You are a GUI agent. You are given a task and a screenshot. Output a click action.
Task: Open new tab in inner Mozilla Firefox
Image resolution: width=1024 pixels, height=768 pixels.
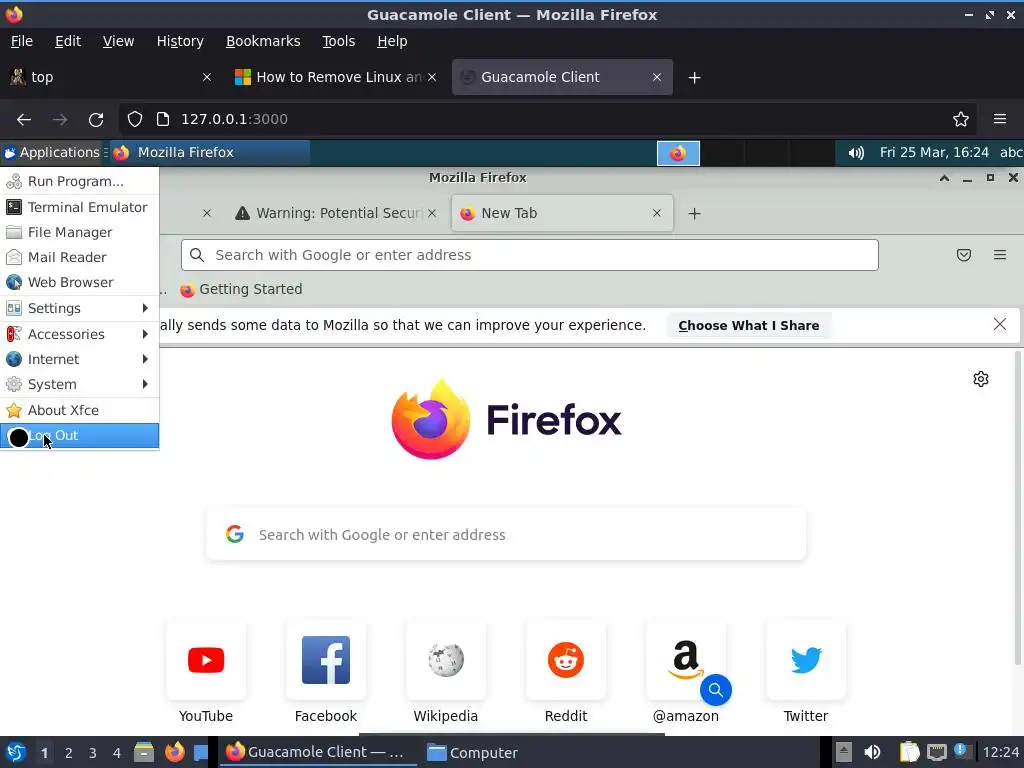pyautogui.click(x=695, y=214)
